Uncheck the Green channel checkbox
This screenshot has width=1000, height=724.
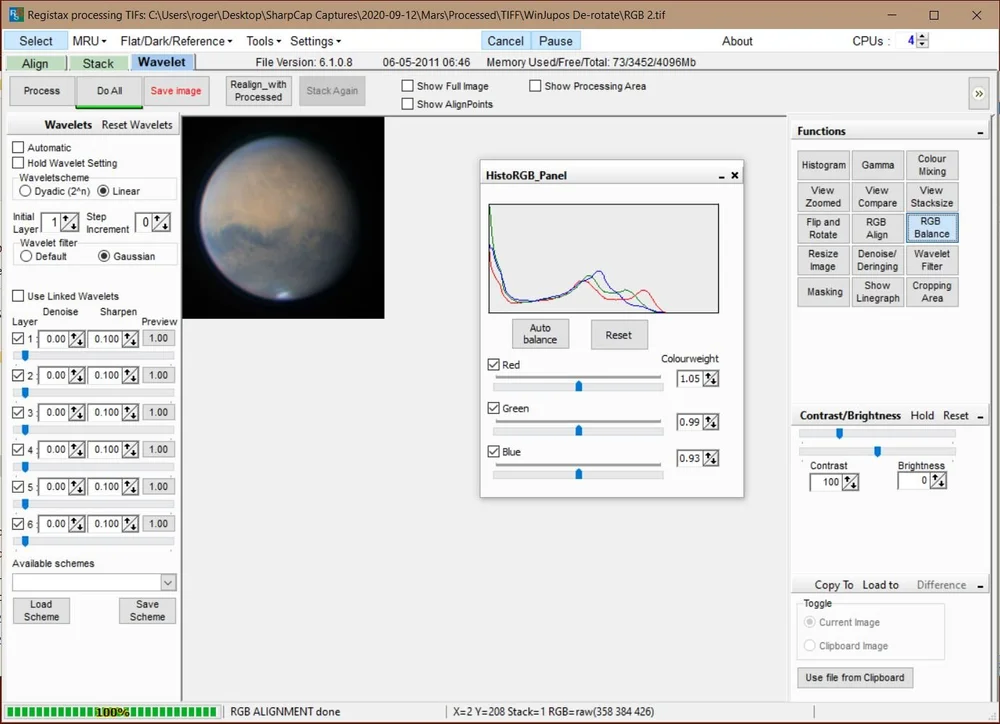pyautogui.click(x=493, y=408)
